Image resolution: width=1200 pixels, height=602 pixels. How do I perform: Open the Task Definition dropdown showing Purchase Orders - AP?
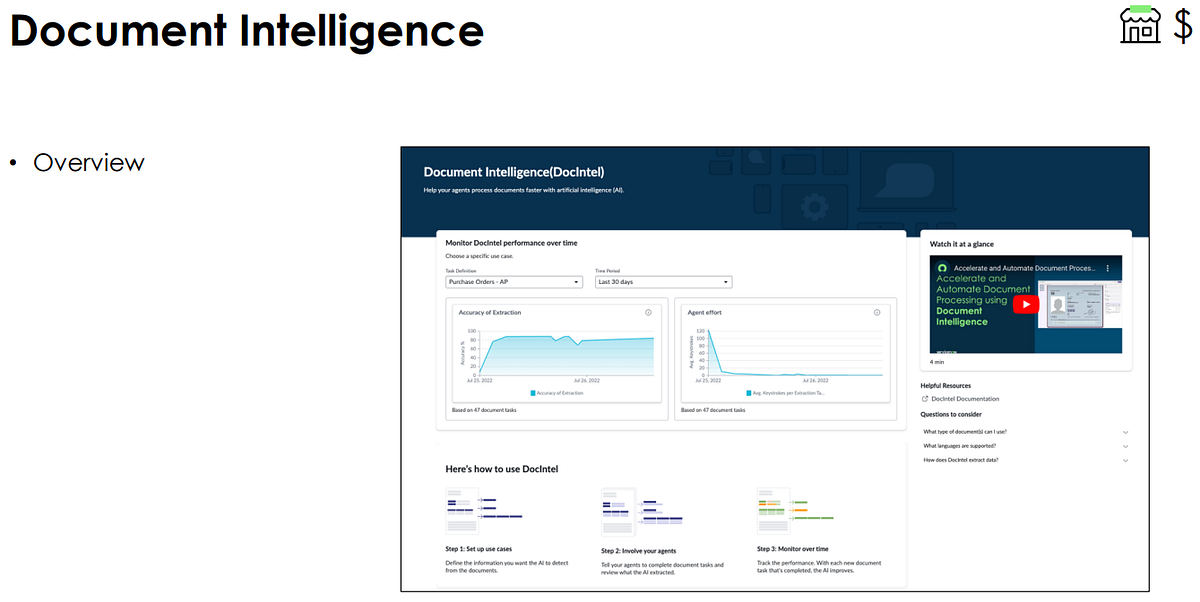coord(513,281)
